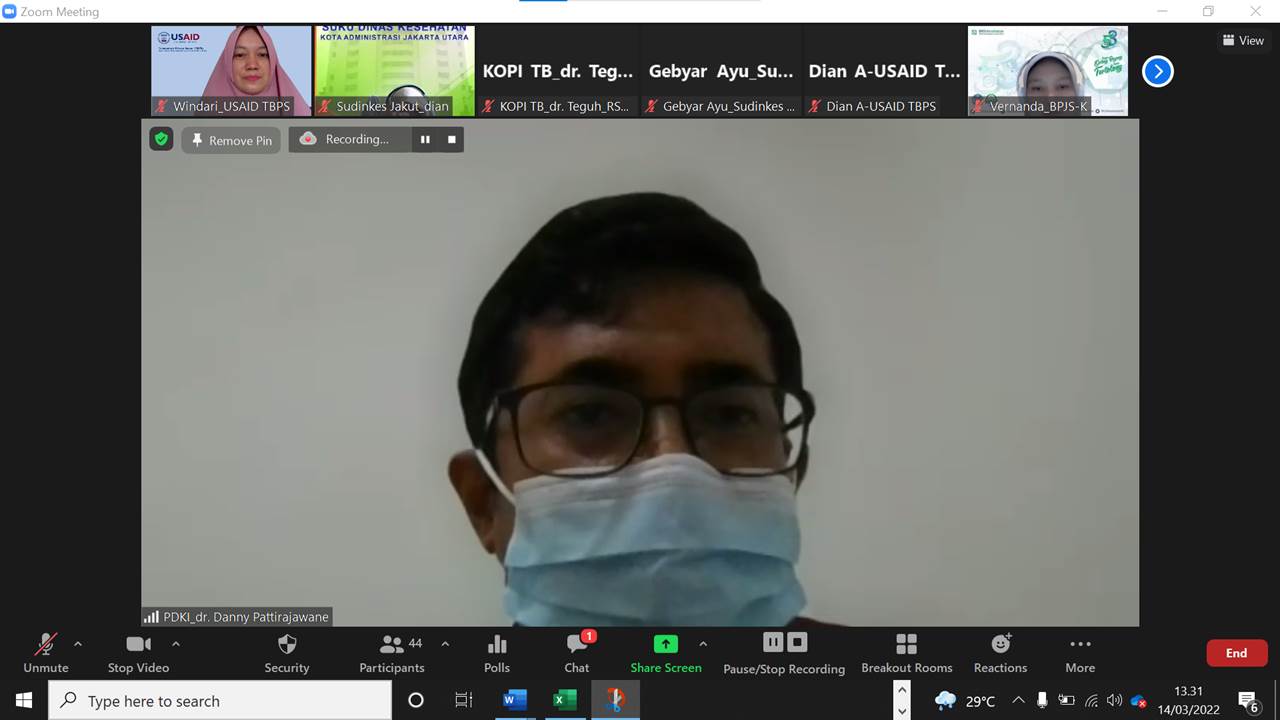Open the Polls panel
The width and height of the screenshot is (1280, 720).
click(x=497, y=654)
